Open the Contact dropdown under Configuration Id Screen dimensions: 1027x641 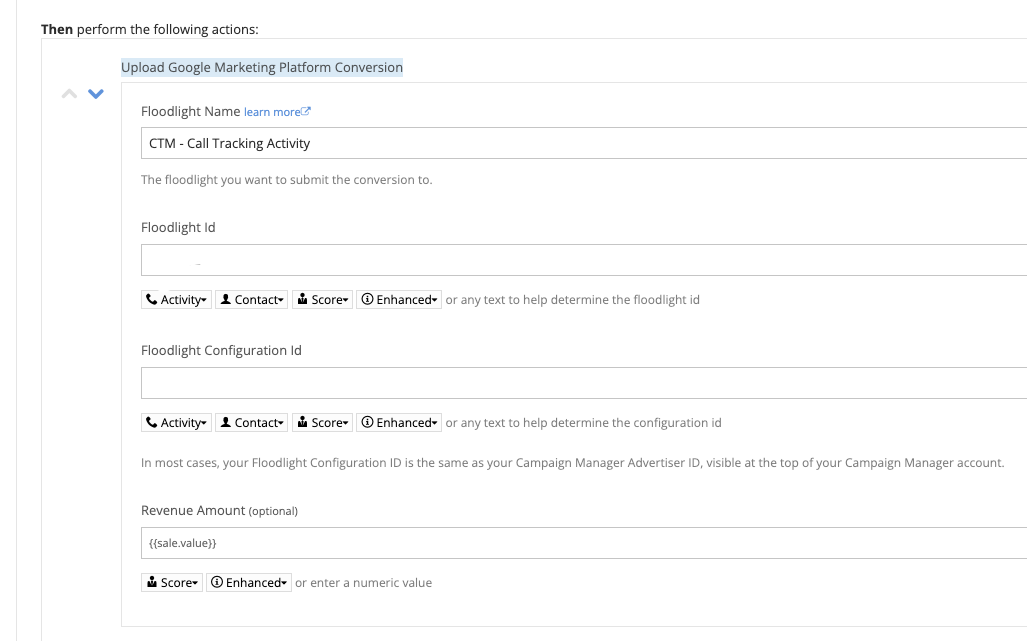[x=250, y=422]
